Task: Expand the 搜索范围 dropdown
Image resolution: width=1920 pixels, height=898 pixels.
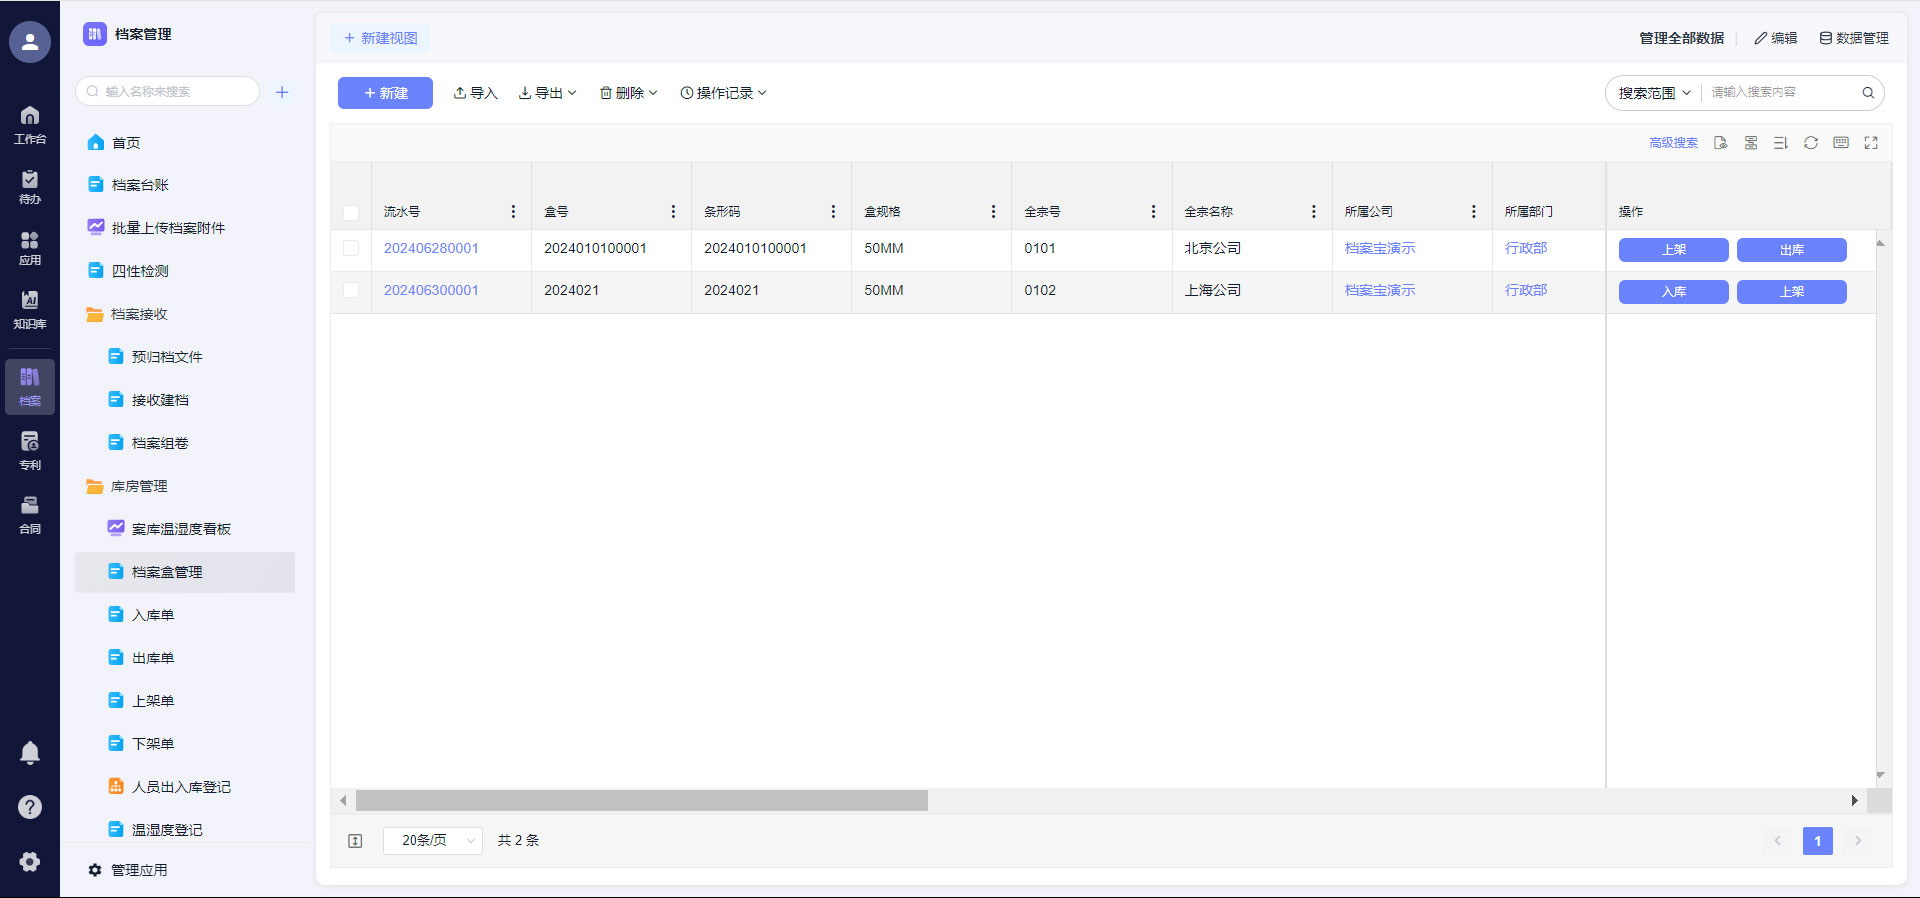Action: point(1654,93)
